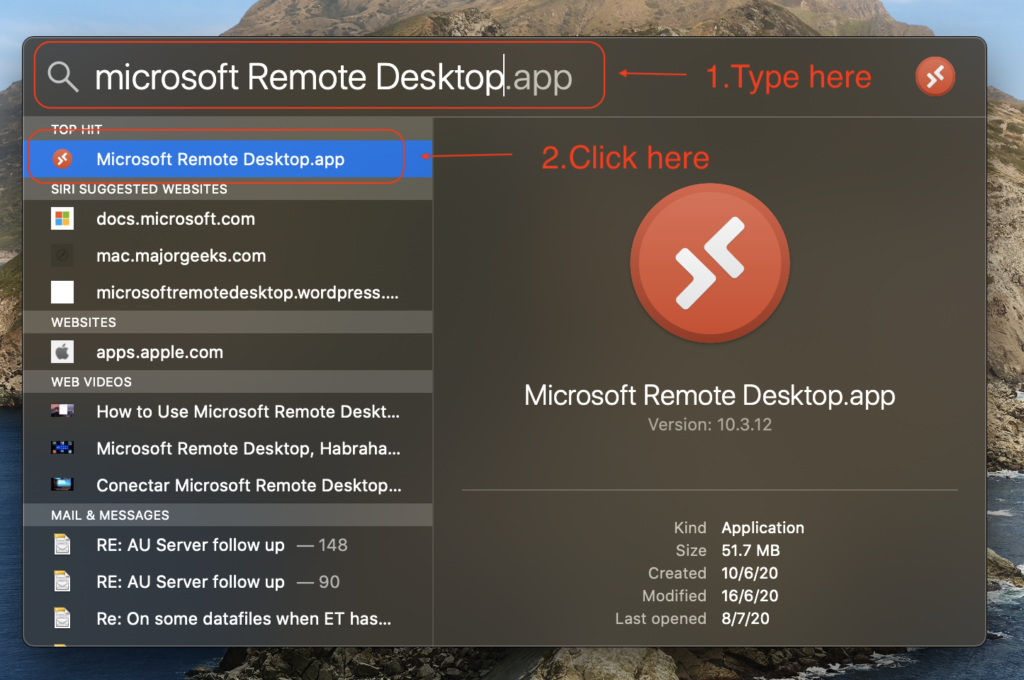Click large Remote Desktop app icon in preview

710,263
